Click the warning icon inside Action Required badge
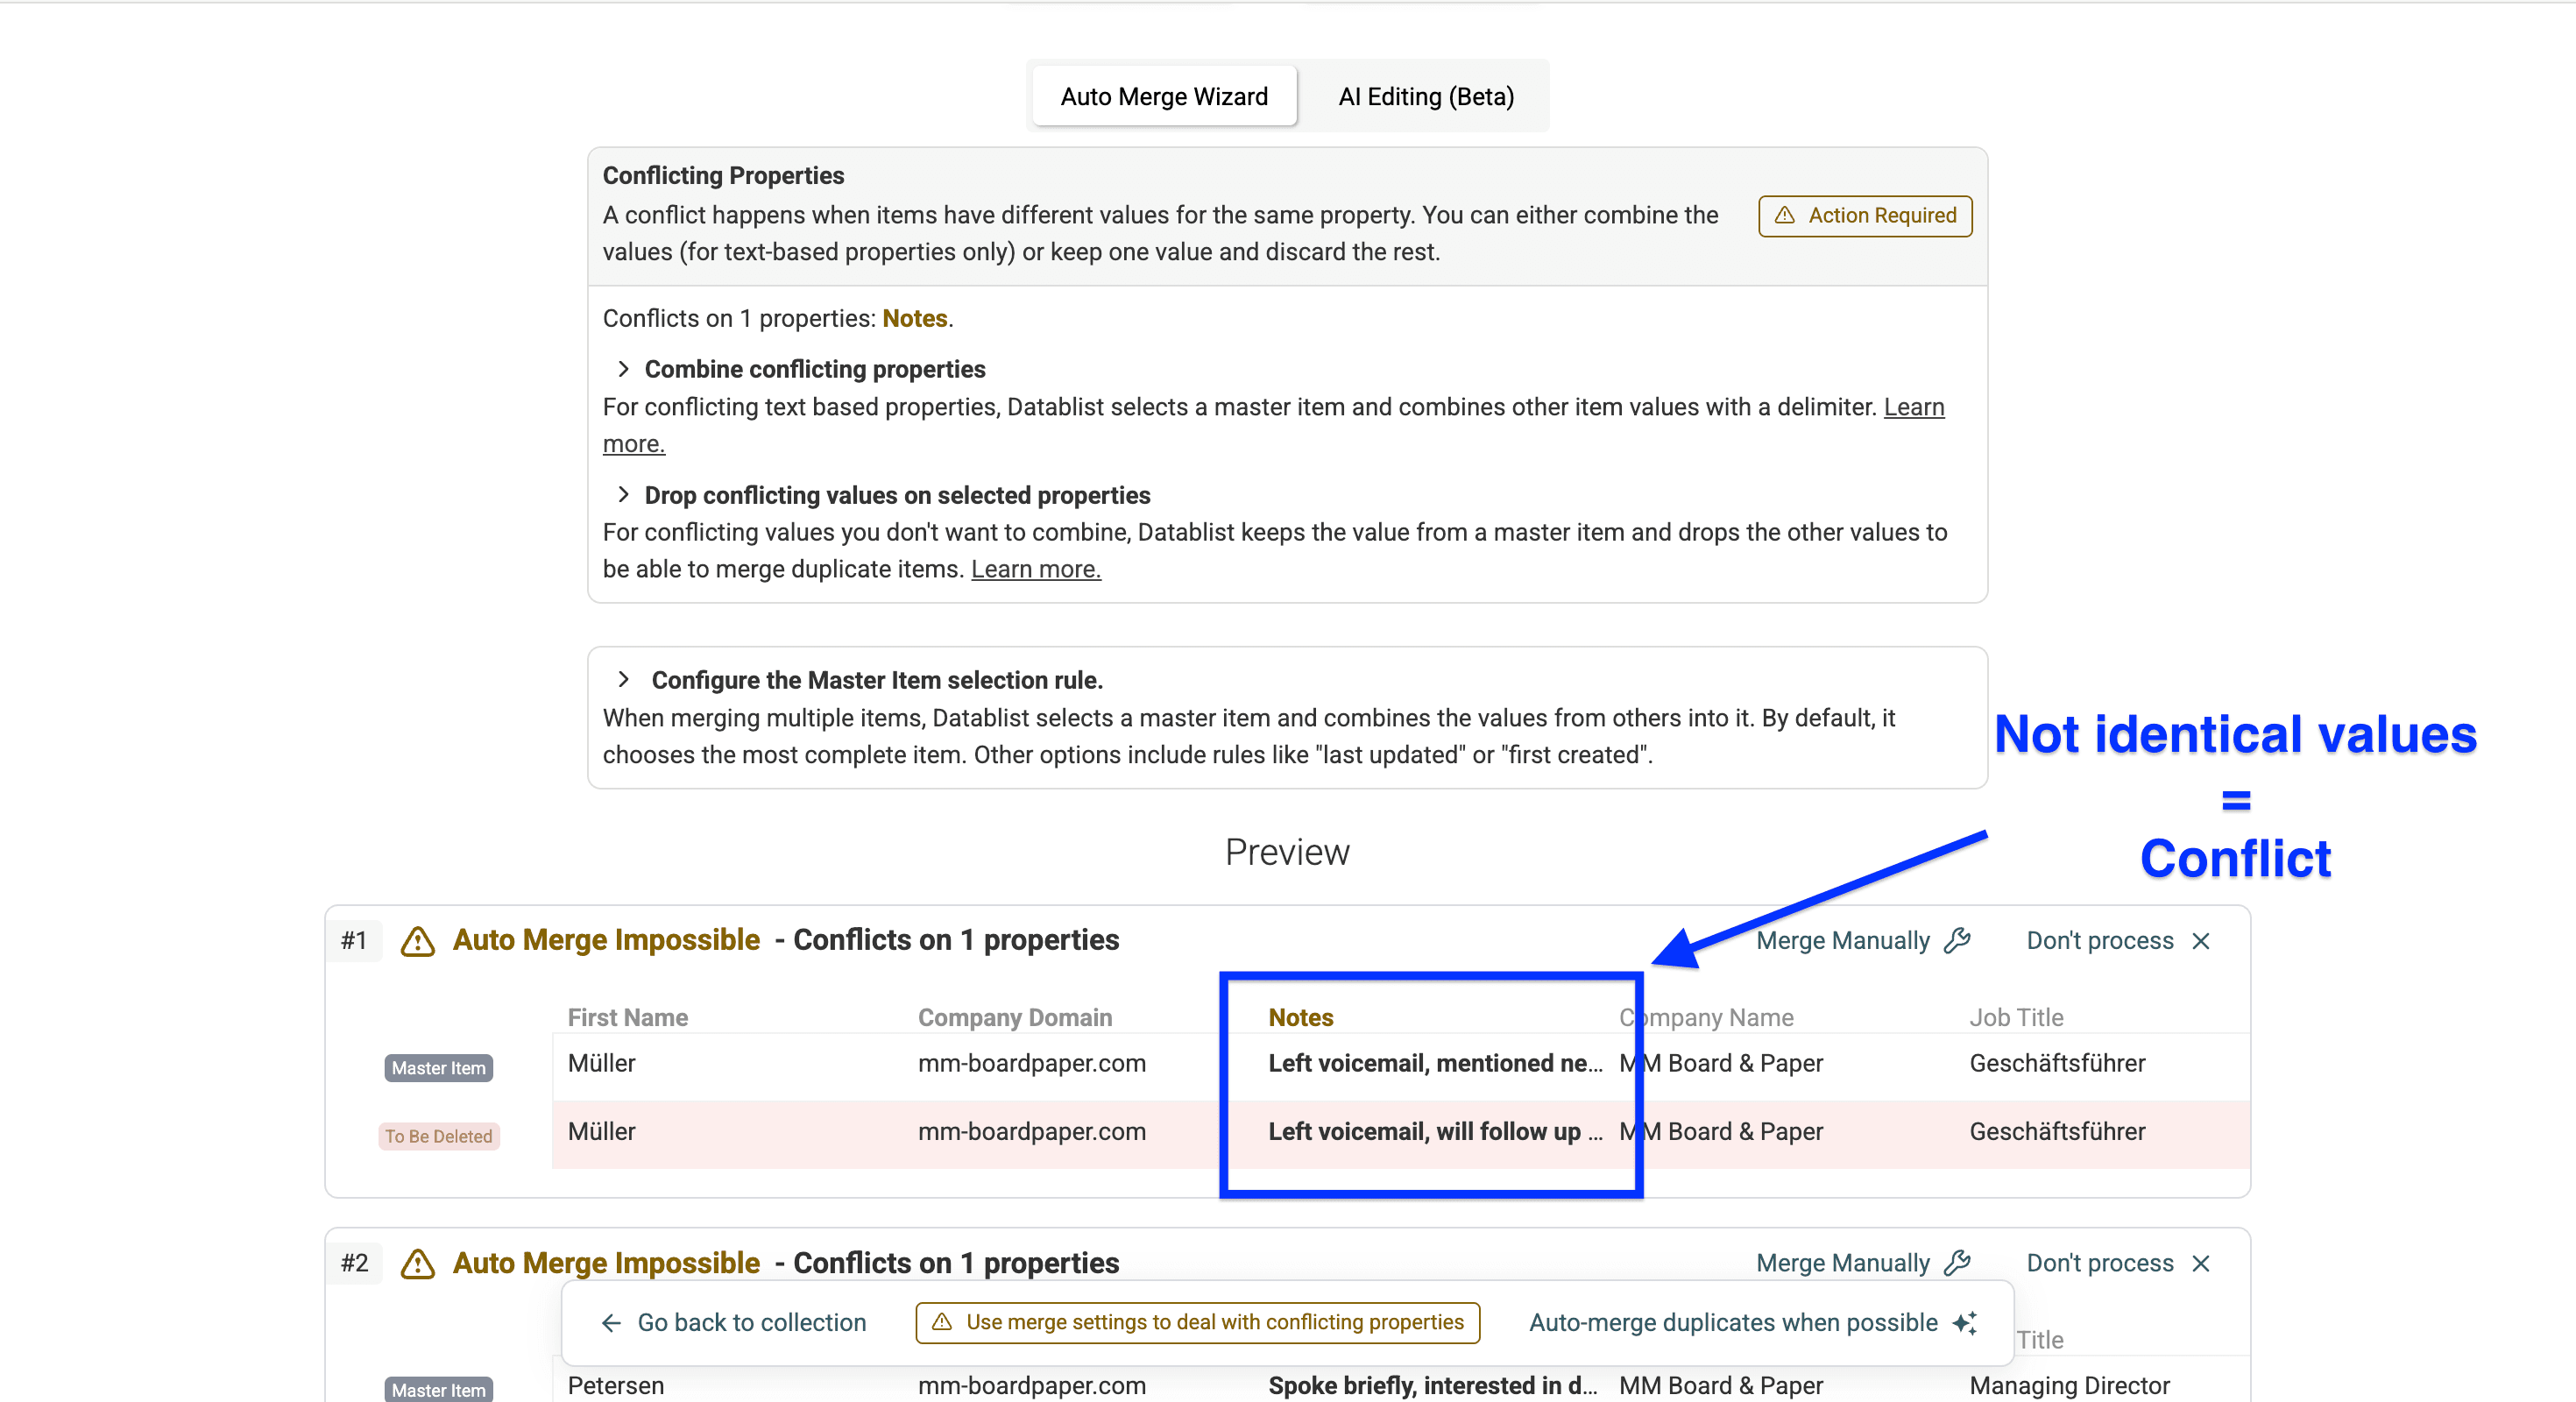This screenshot has height=1402, width=2576. [1786, 216]
